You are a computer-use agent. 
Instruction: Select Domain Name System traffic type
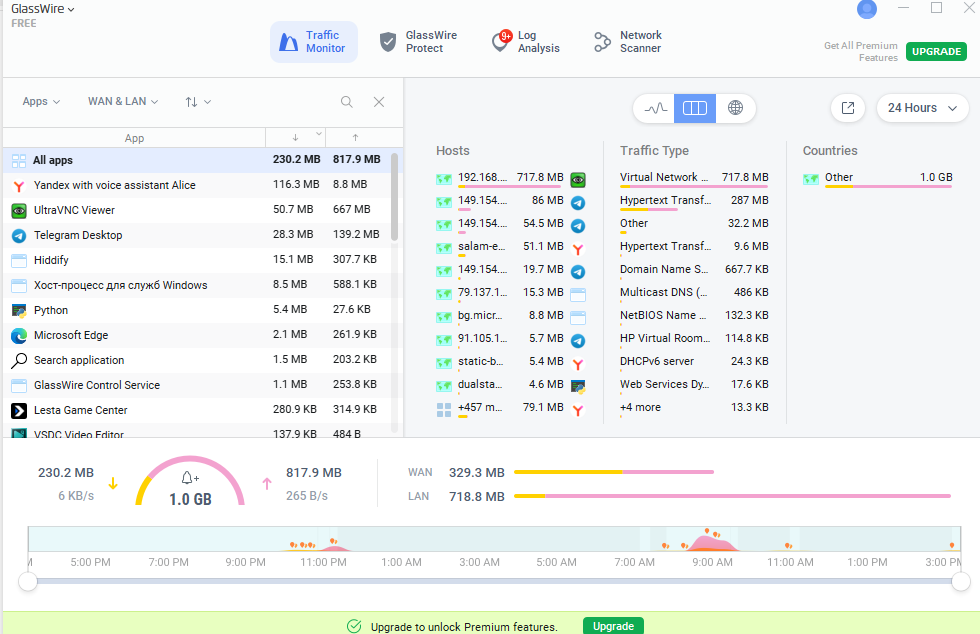(694, 270)
